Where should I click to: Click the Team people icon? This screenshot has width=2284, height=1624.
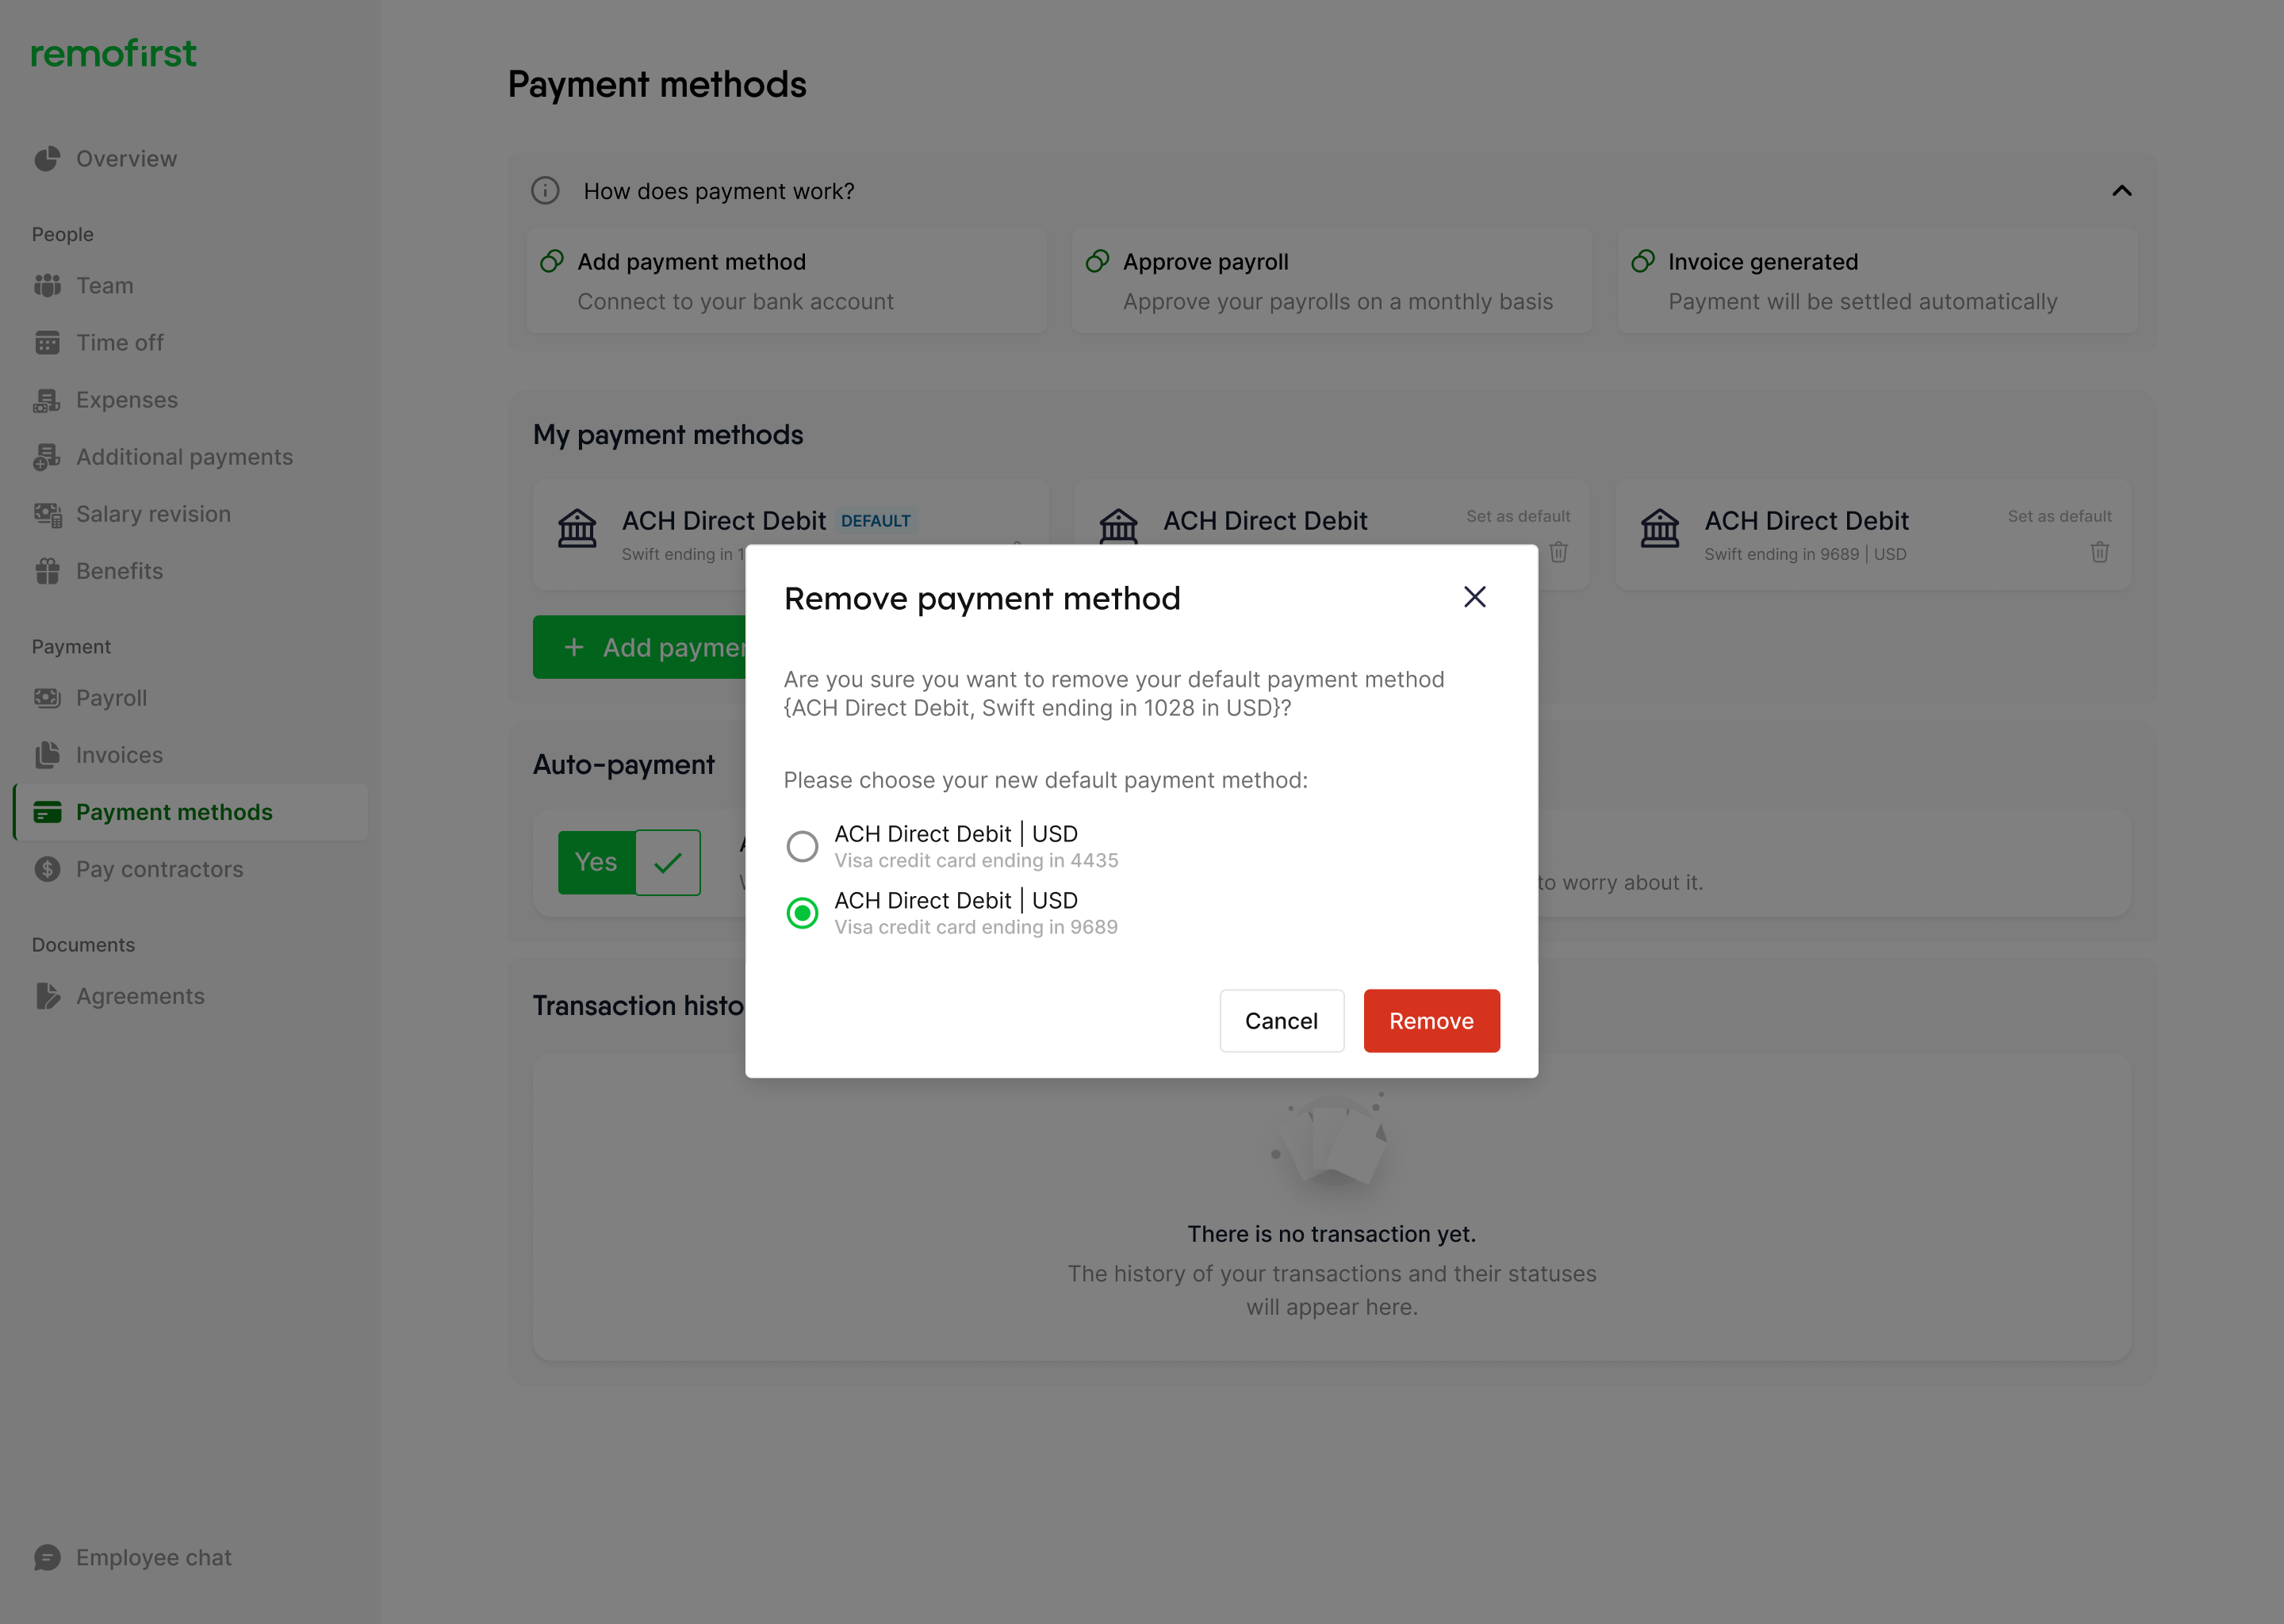tap(47, 286)
